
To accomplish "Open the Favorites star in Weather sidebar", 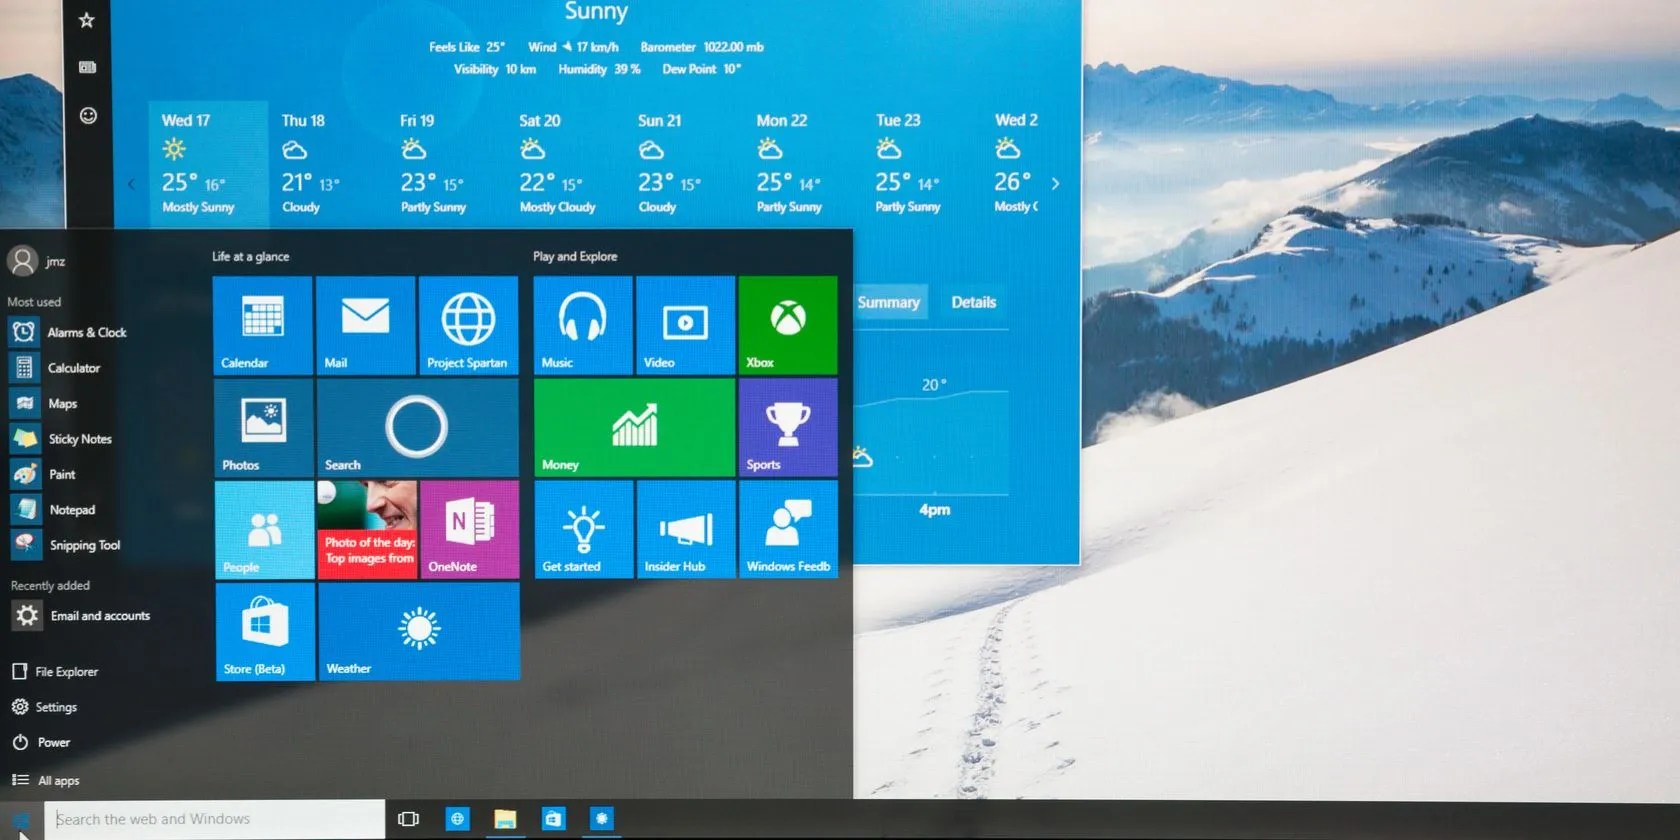I will (87, 20).
